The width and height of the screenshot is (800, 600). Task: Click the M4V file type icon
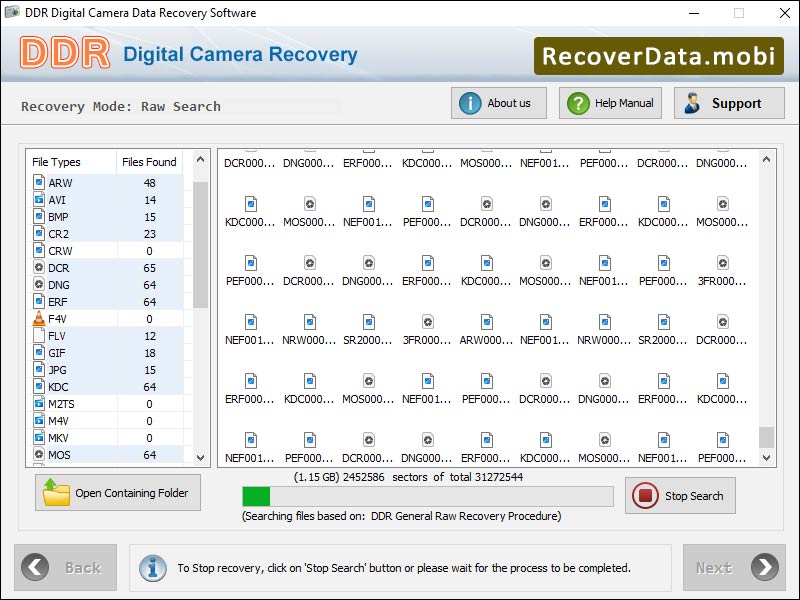pos(39,420)
